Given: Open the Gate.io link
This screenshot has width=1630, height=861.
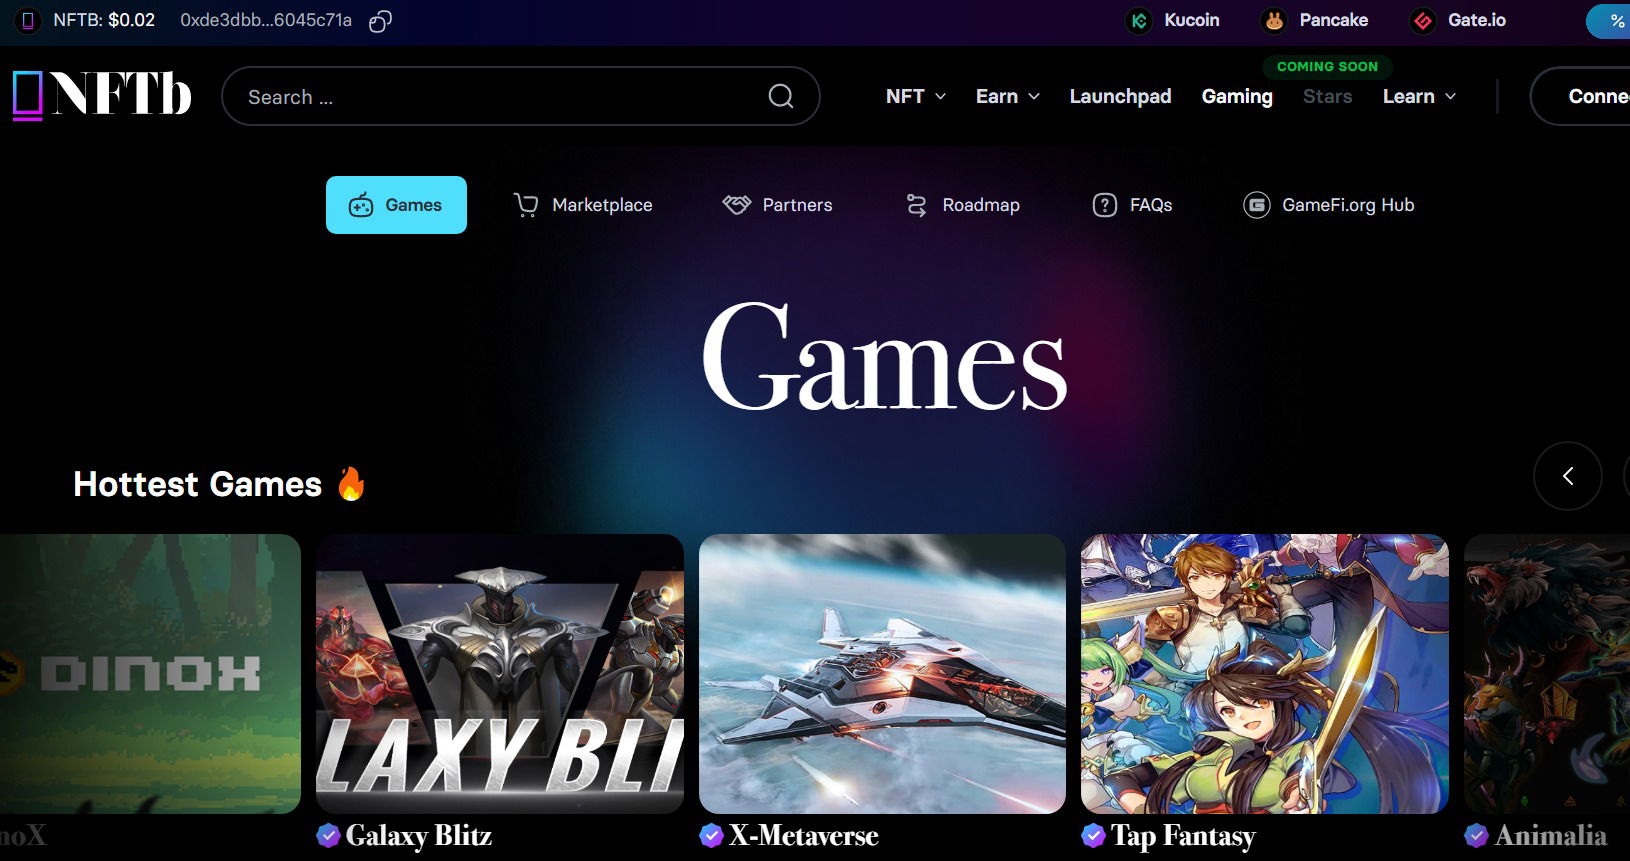Looking at the screenshot, I should [x=1477, y=20].
